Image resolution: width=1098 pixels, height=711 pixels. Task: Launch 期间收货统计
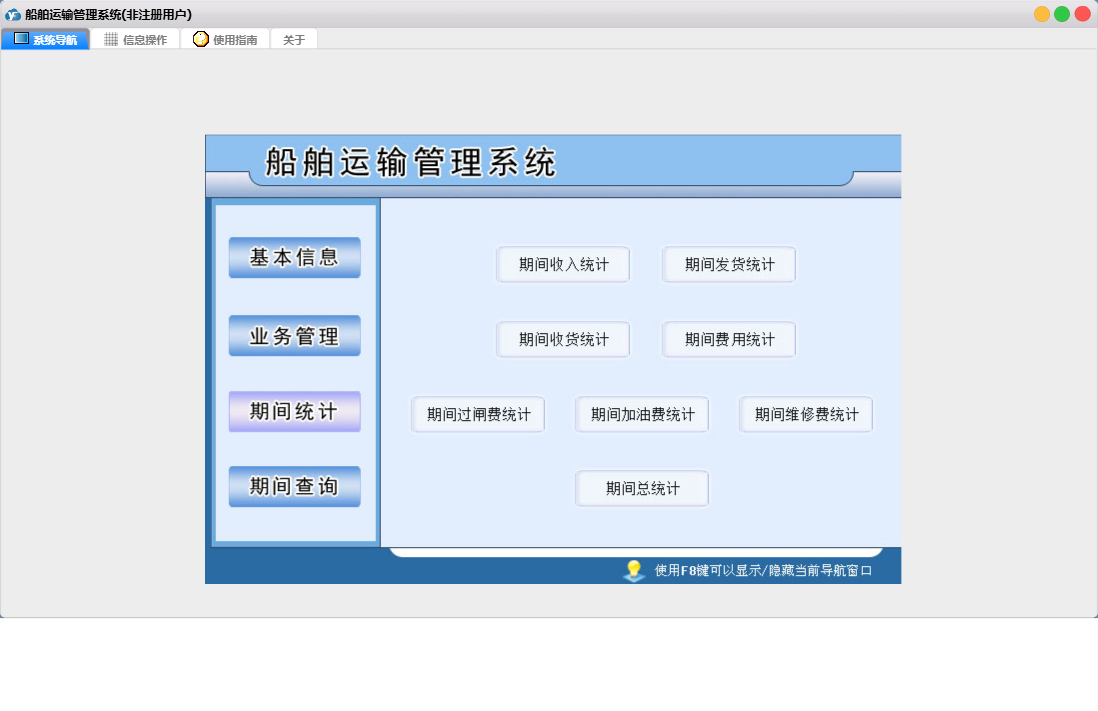pos(563,339)
